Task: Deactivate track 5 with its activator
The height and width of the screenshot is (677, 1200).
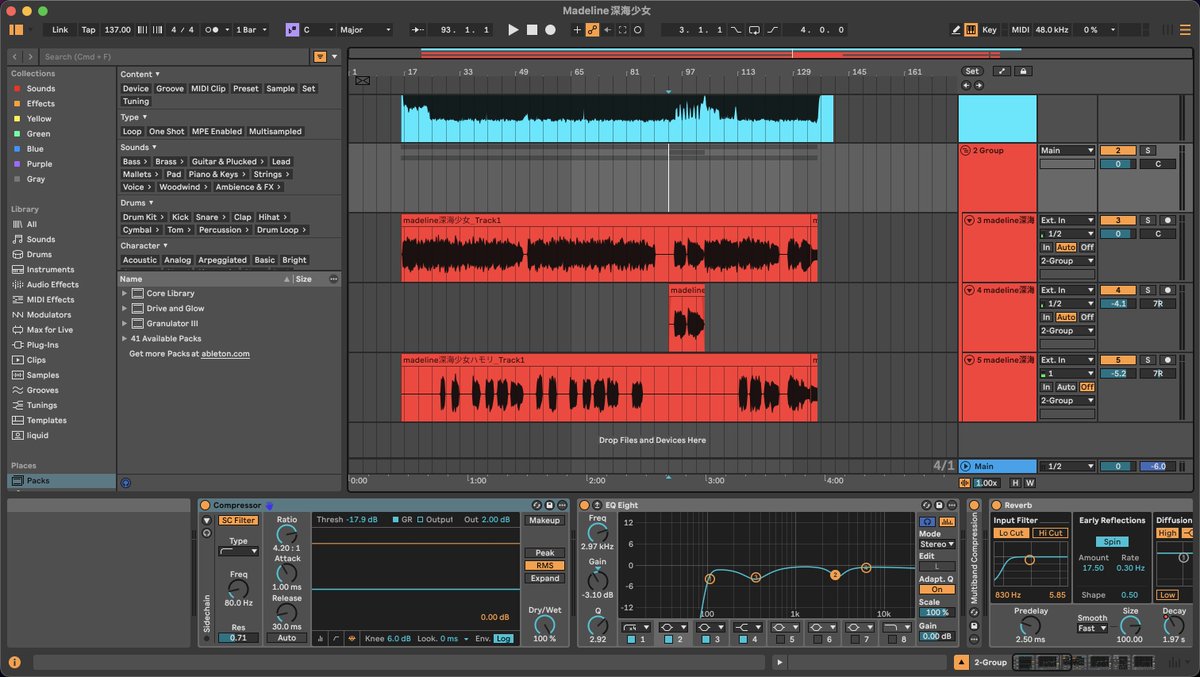Action: pos(1118,360)
